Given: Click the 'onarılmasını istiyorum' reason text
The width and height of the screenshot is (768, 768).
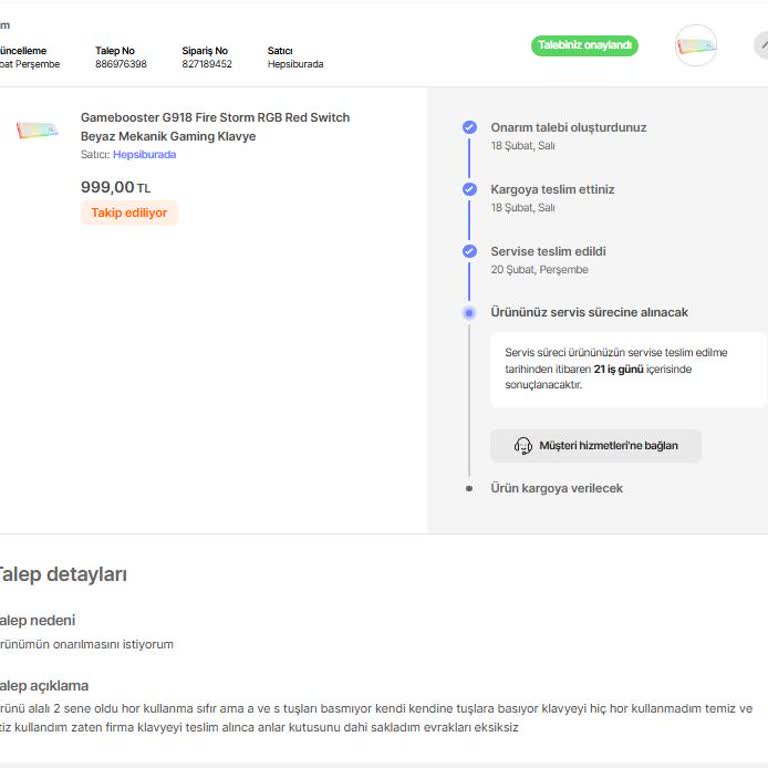Looking at the screenshot, I should [113, 644].
